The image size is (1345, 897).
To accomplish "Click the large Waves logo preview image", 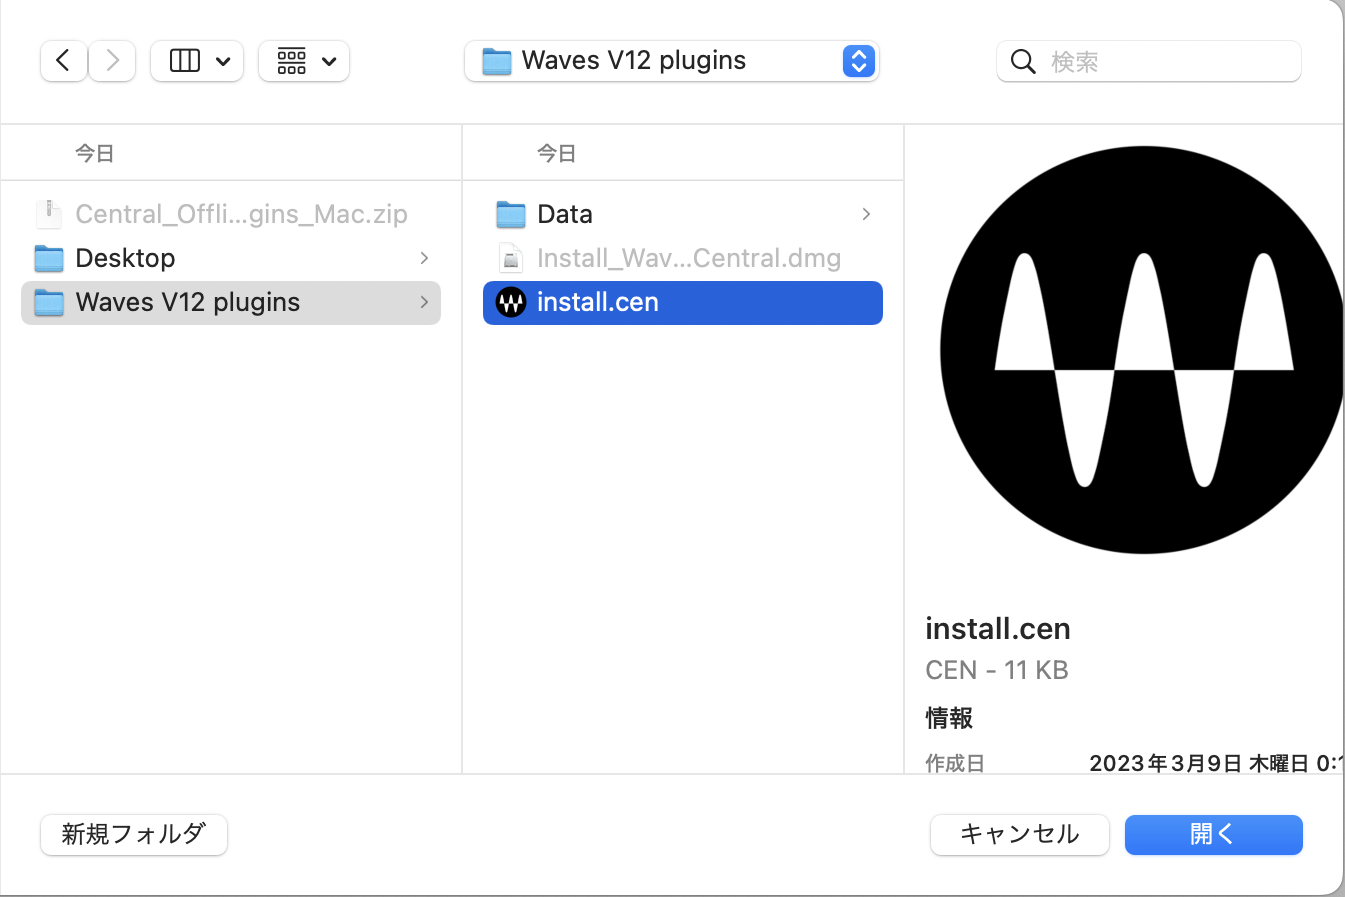I will click(x=1141, y=350).
